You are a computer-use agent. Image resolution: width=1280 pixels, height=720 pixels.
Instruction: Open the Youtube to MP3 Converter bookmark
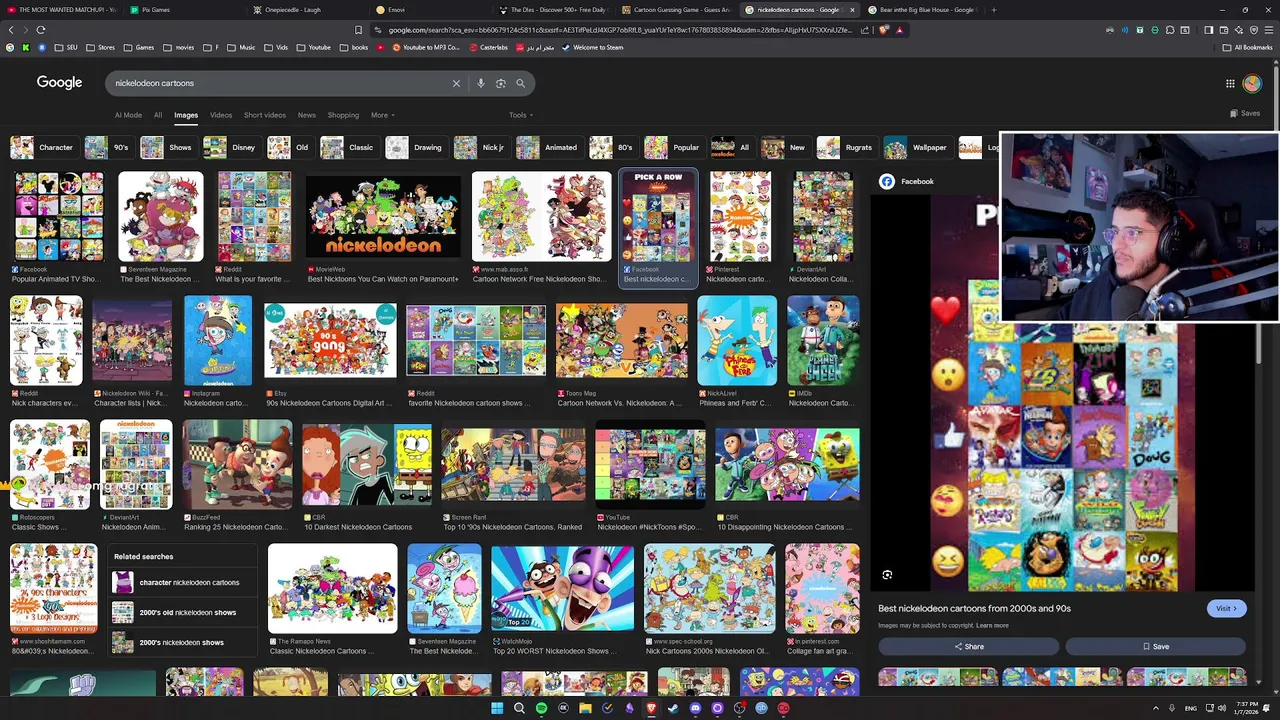(x=424, y=47)
